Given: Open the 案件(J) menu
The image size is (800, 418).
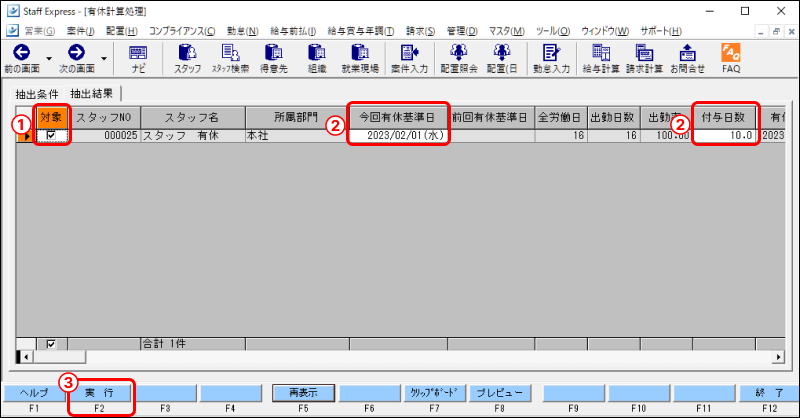Looking at the screenshot, I should (x=80, y=31).
